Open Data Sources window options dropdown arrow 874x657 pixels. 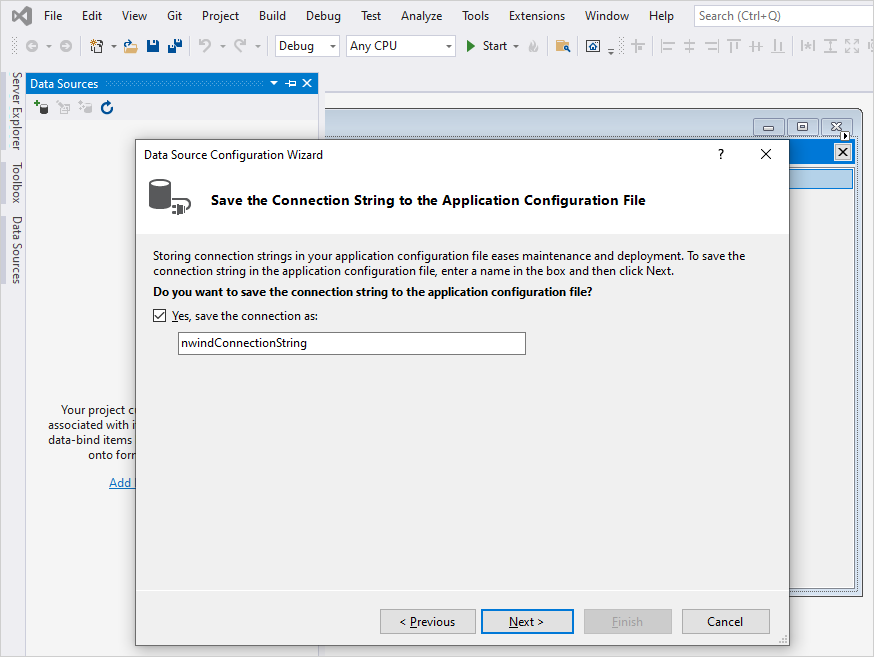point(274,84)
